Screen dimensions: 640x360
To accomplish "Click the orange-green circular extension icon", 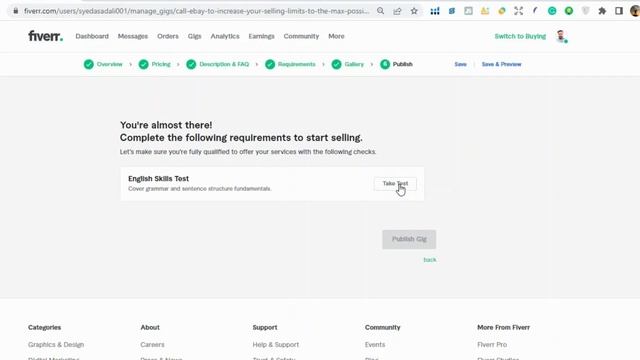I will tap(502, 11).
